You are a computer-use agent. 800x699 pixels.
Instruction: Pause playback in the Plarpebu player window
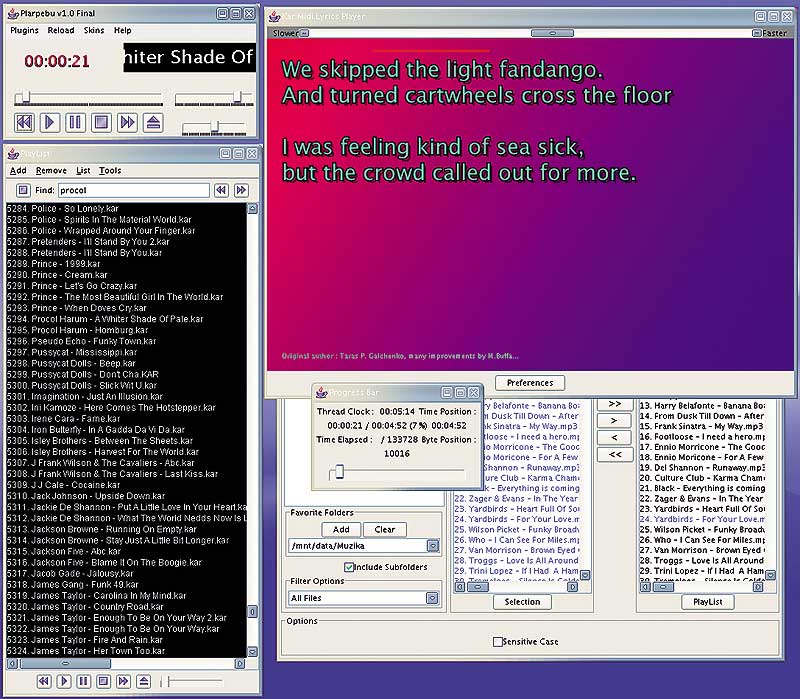(x=75, y=122)
